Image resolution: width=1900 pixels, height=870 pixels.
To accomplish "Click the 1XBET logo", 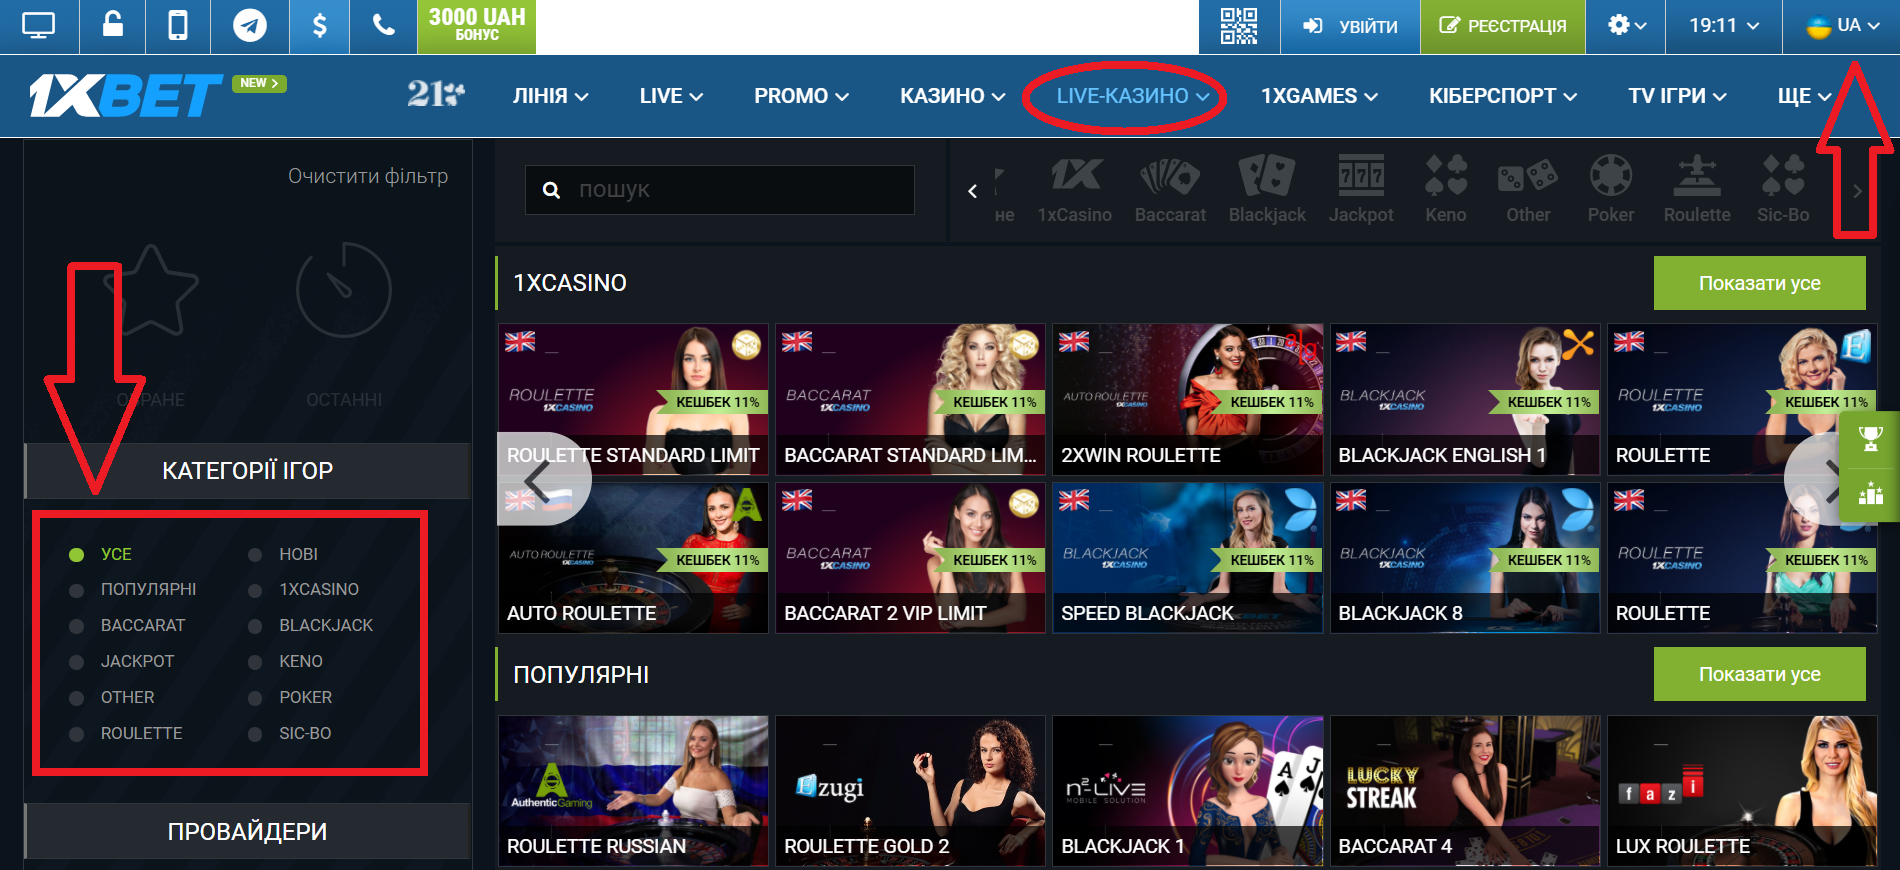I will coord(126,96).
